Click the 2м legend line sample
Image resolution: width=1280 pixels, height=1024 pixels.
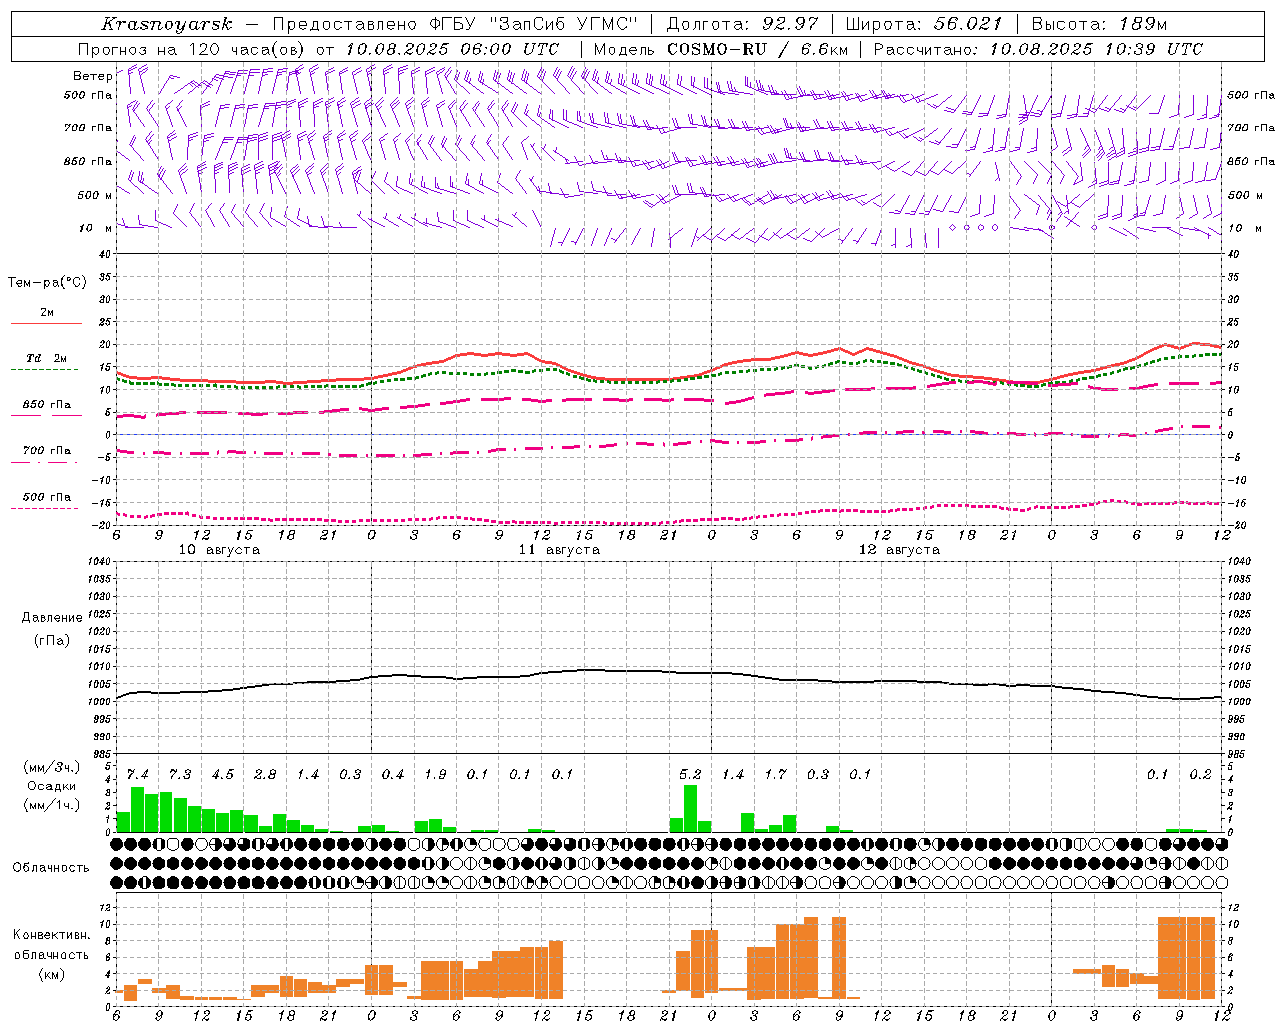pos(46,324)
